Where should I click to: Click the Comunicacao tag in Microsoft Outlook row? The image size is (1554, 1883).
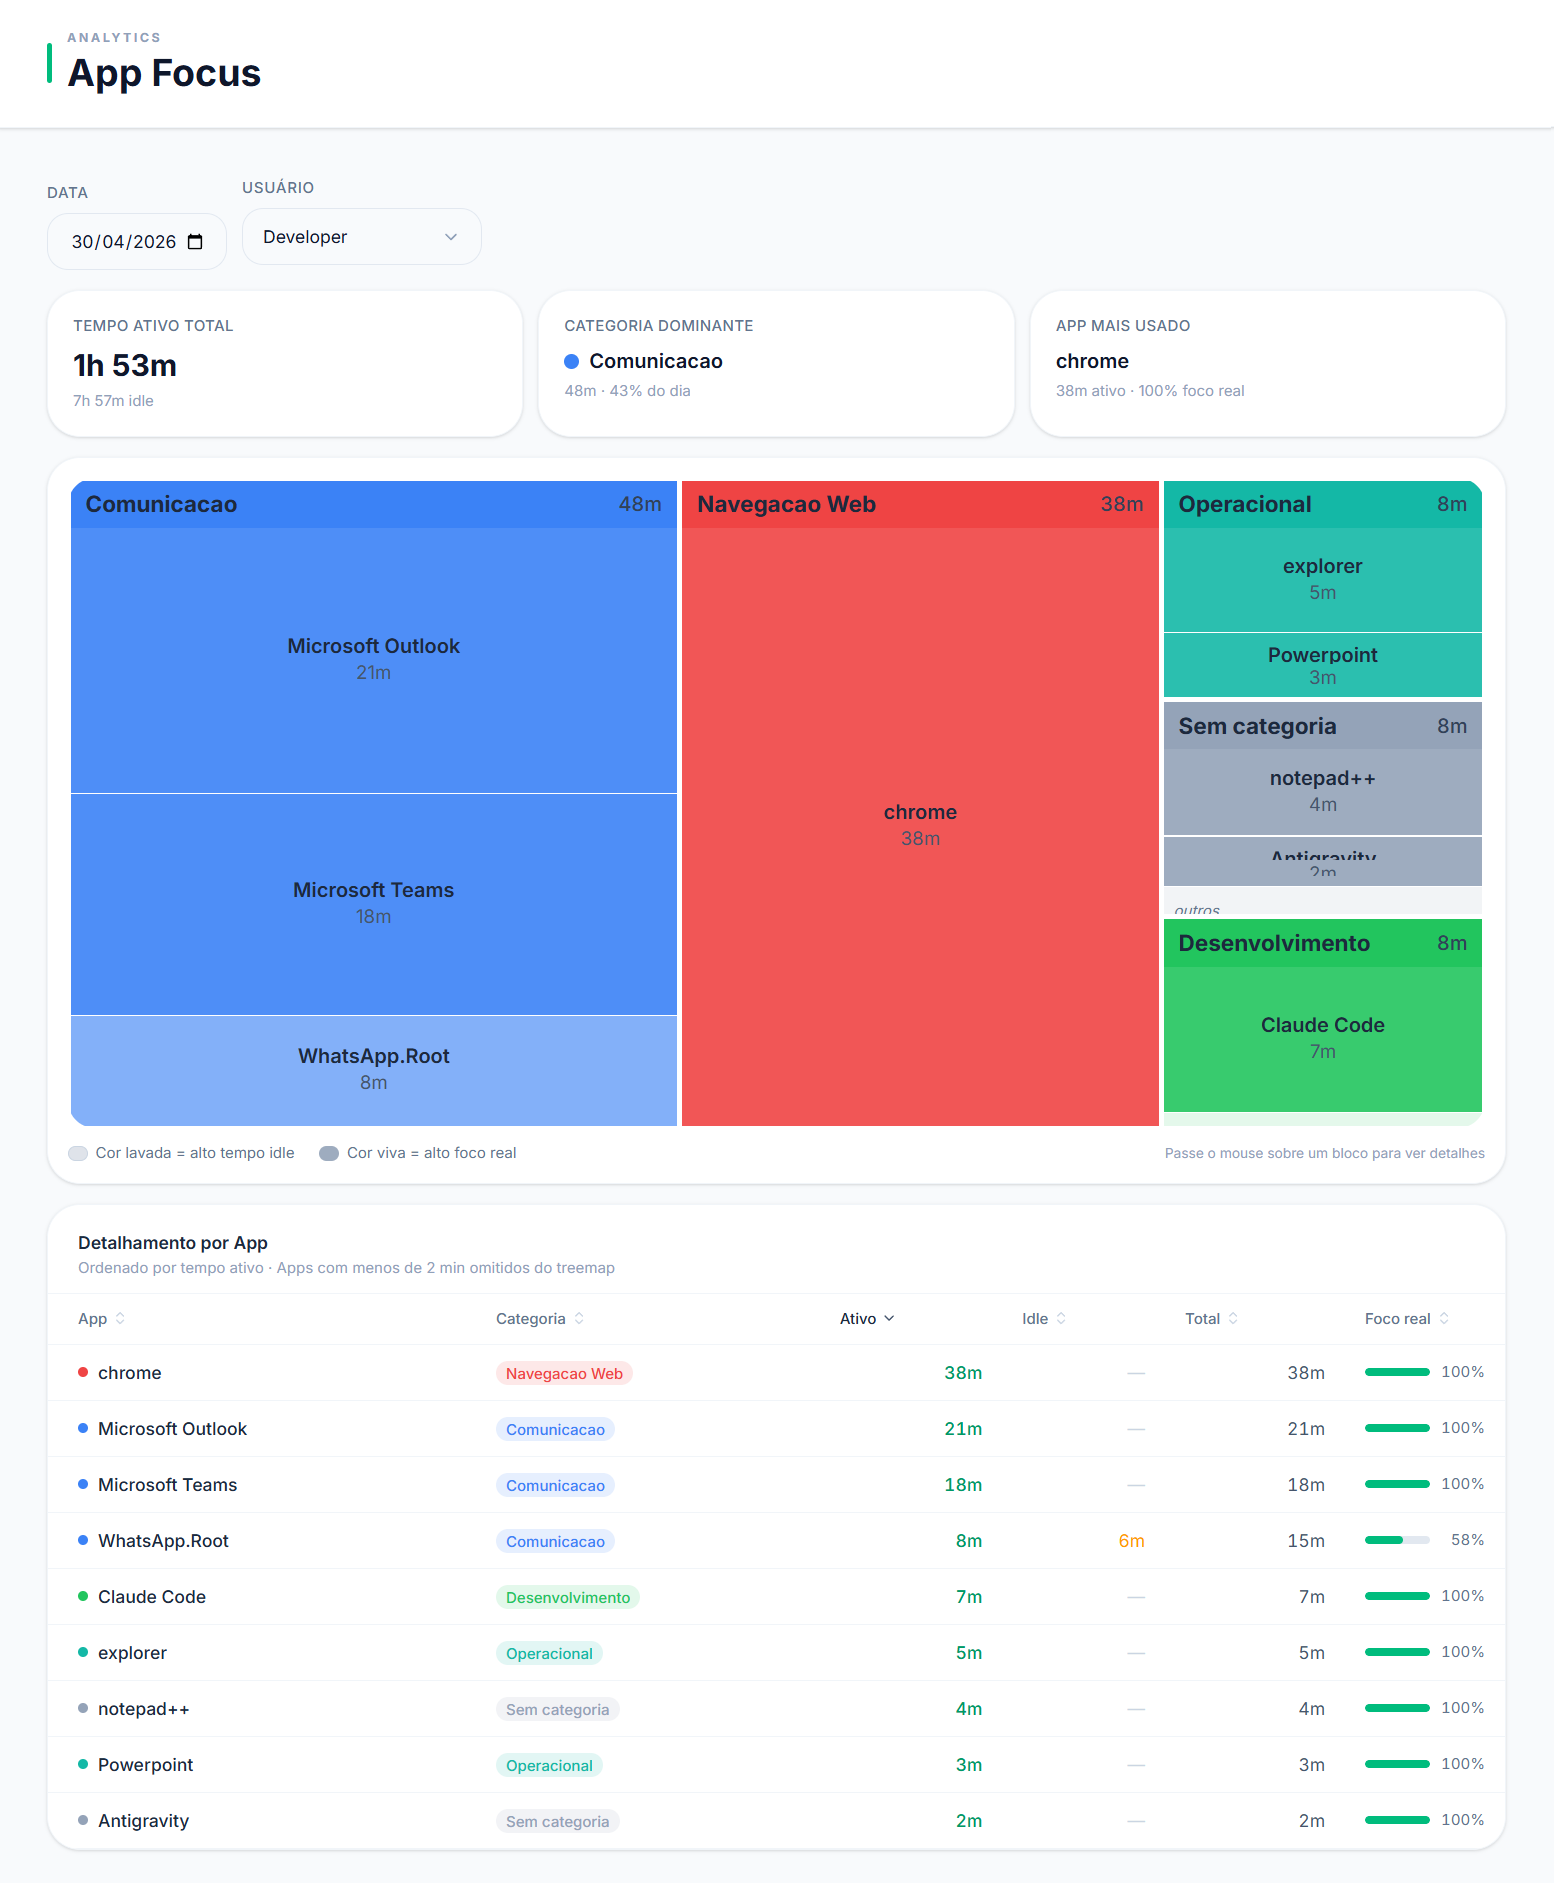click(555, 1429)
